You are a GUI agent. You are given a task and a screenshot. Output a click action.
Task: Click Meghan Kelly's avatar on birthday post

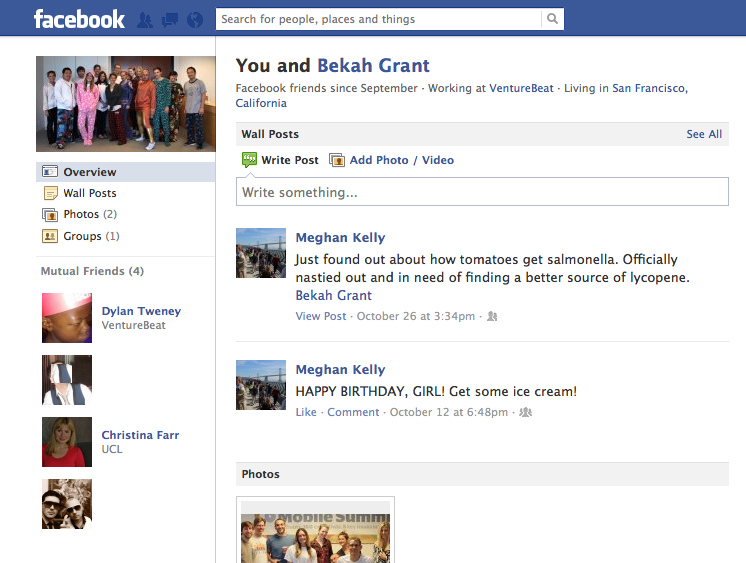pos(261,385)
